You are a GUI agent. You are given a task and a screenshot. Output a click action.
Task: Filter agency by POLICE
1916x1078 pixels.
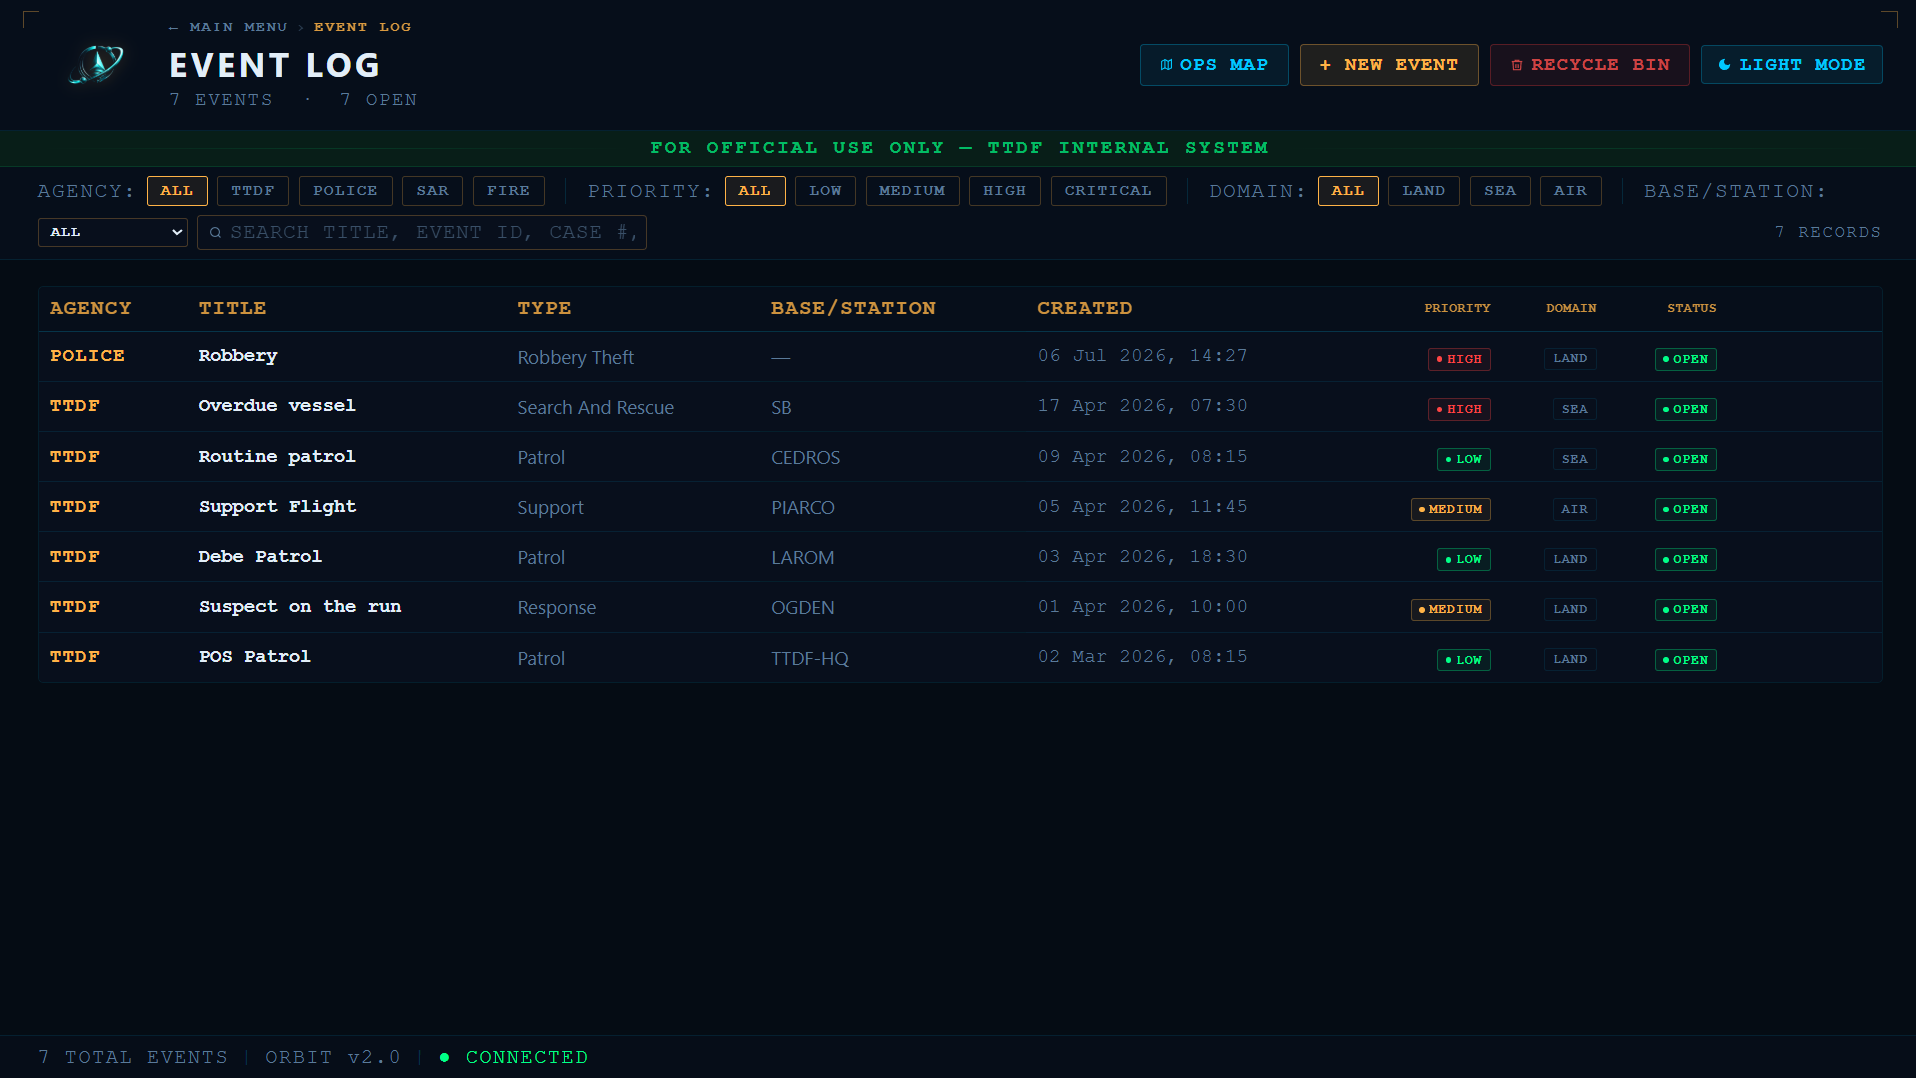click(345, 191)
